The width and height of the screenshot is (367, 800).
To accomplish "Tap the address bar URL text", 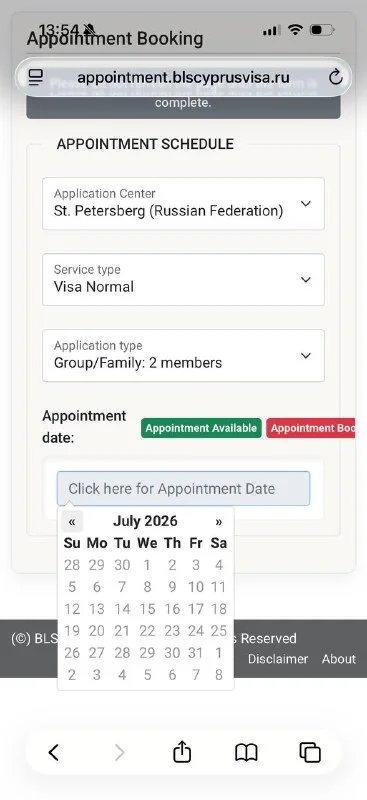I will 183,78.
